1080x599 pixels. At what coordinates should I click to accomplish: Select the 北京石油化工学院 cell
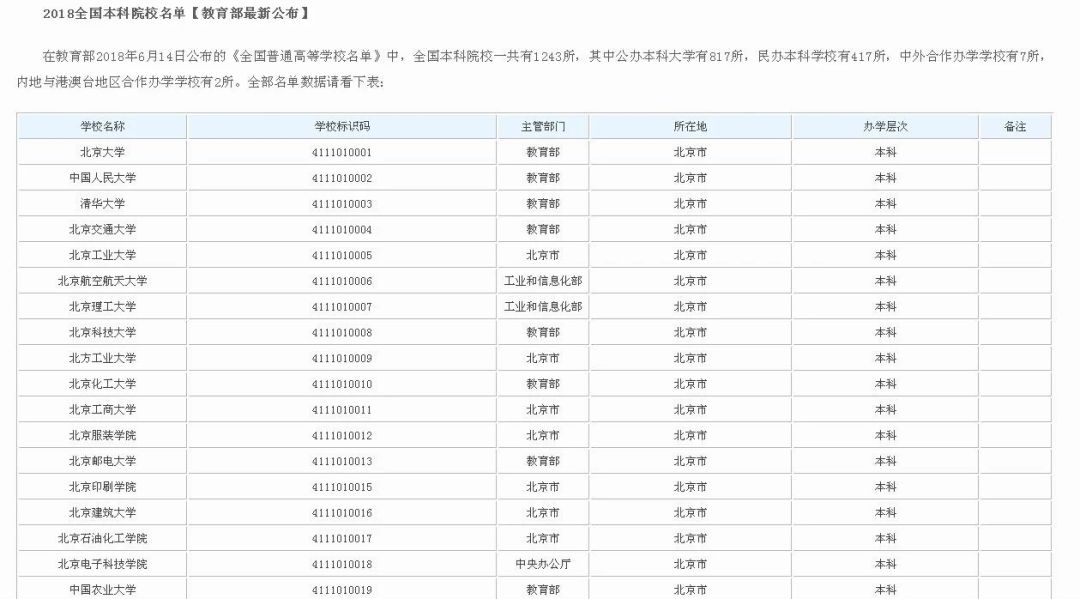(x=102, y=538)
